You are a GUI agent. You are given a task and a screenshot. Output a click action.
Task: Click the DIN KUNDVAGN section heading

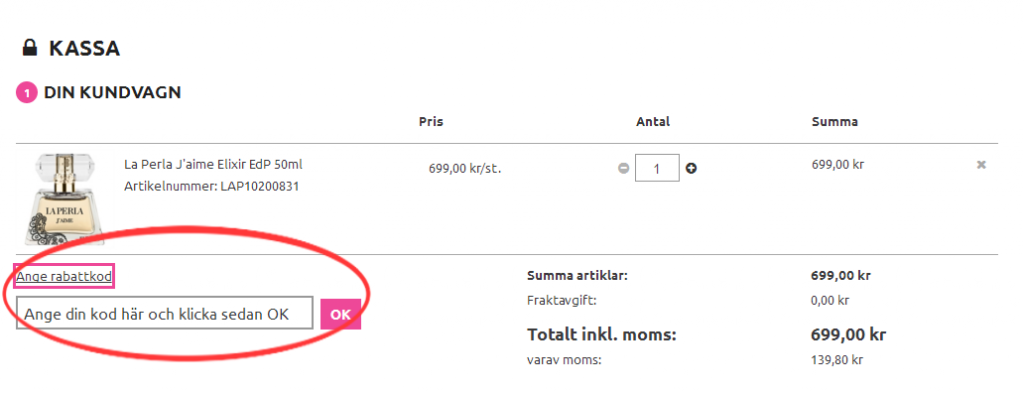[x=112, y=93]
